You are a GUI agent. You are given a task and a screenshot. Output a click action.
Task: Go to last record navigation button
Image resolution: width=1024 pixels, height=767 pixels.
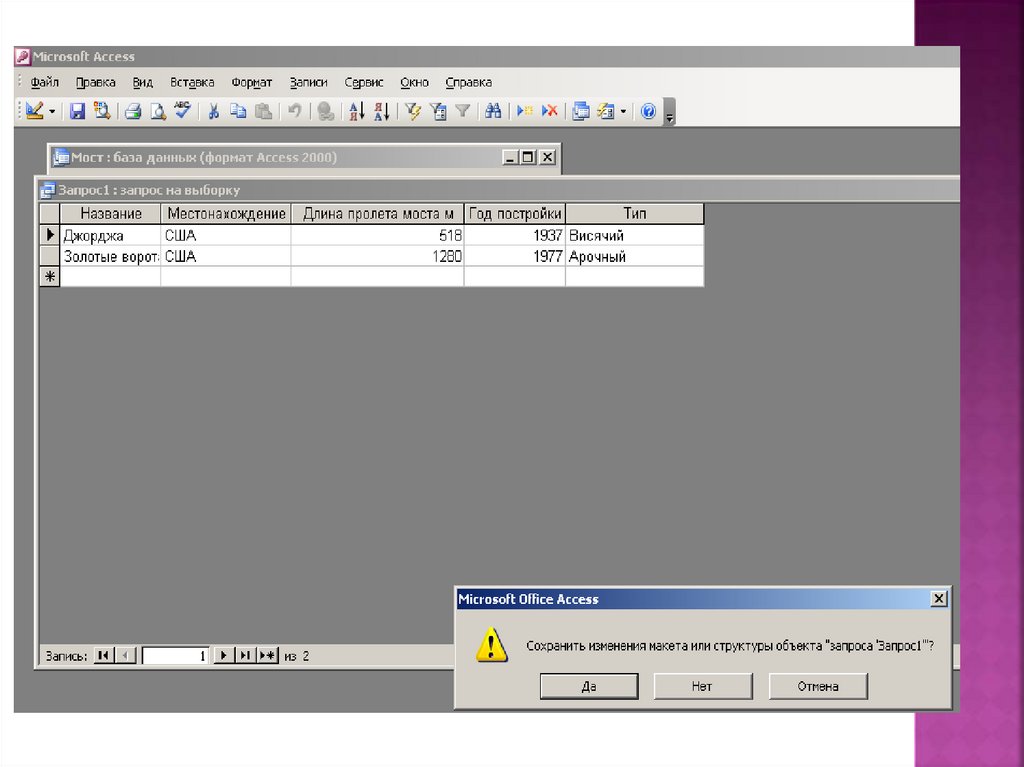pyautogui.click(x=245, y=655)
